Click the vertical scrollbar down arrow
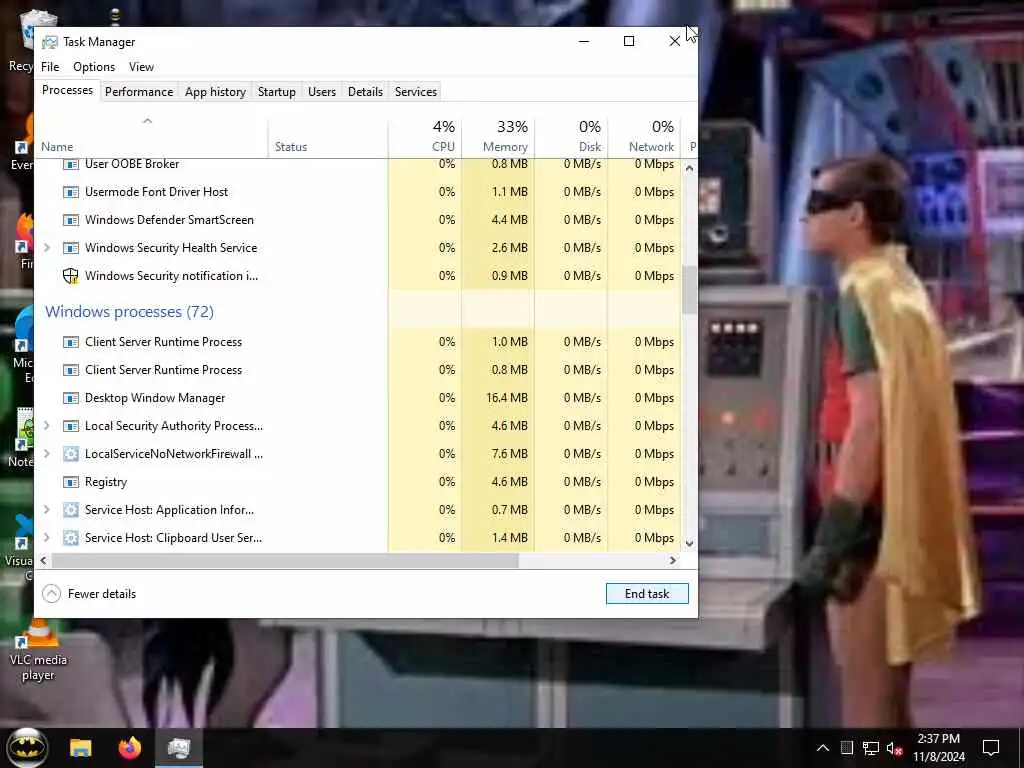 pyautogui.click(x=690, y=543)
